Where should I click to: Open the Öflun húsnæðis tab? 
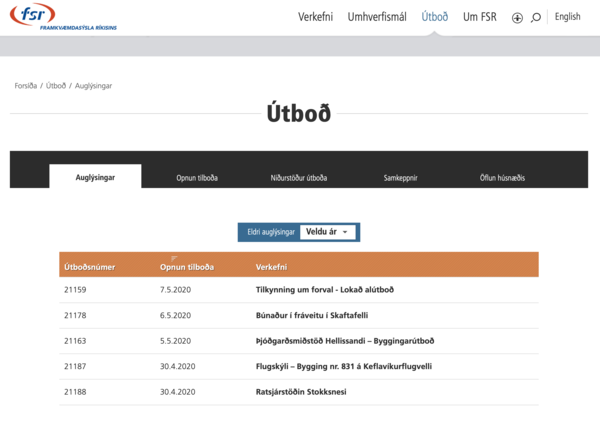[x=502, y=178]
